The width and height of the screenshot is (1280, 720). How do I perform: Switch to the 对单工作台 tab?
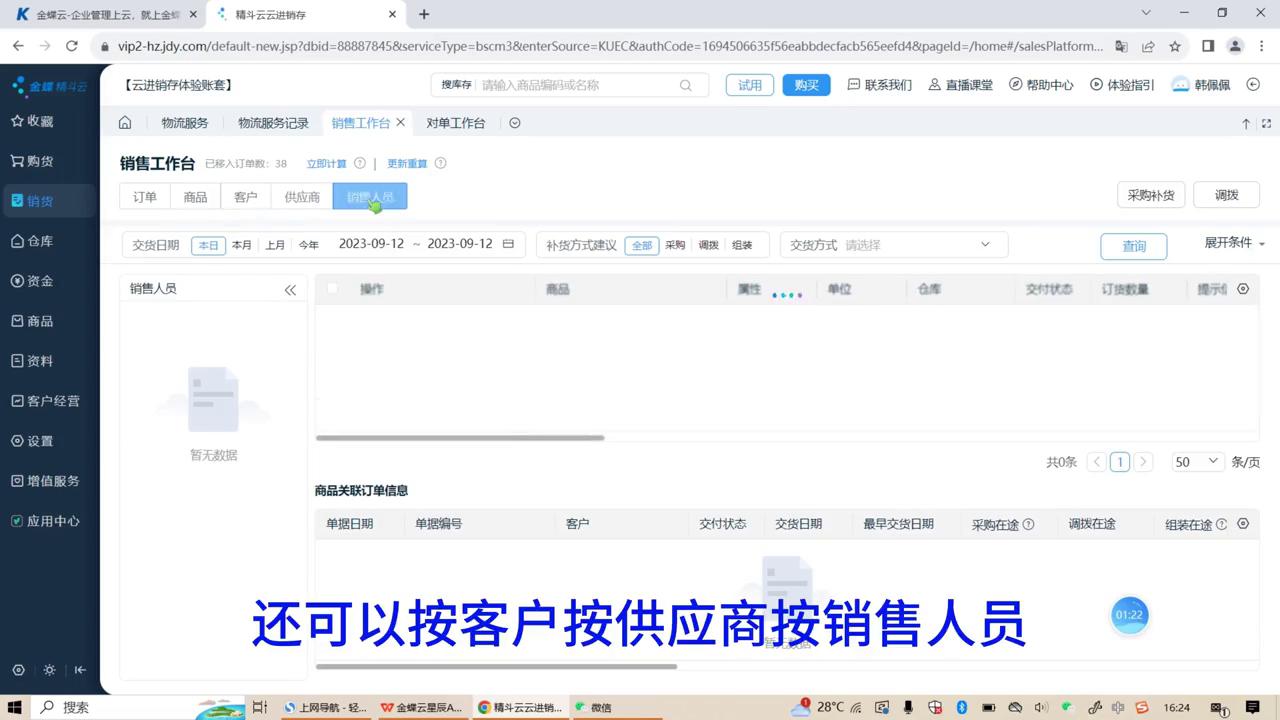(x=456, y=122)
